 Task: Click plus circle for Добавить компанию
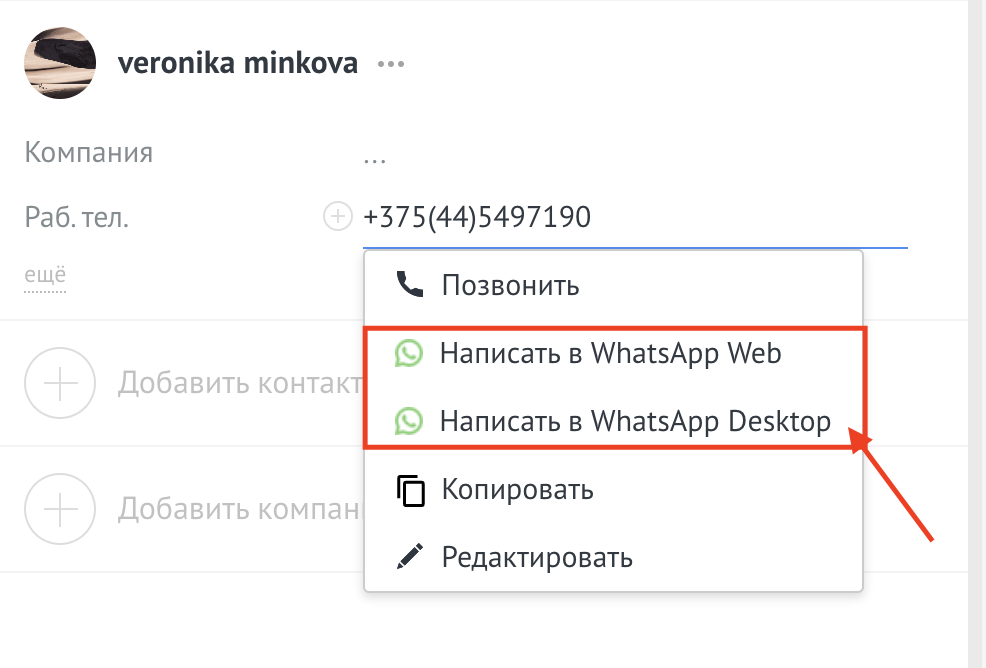point(60,509)
